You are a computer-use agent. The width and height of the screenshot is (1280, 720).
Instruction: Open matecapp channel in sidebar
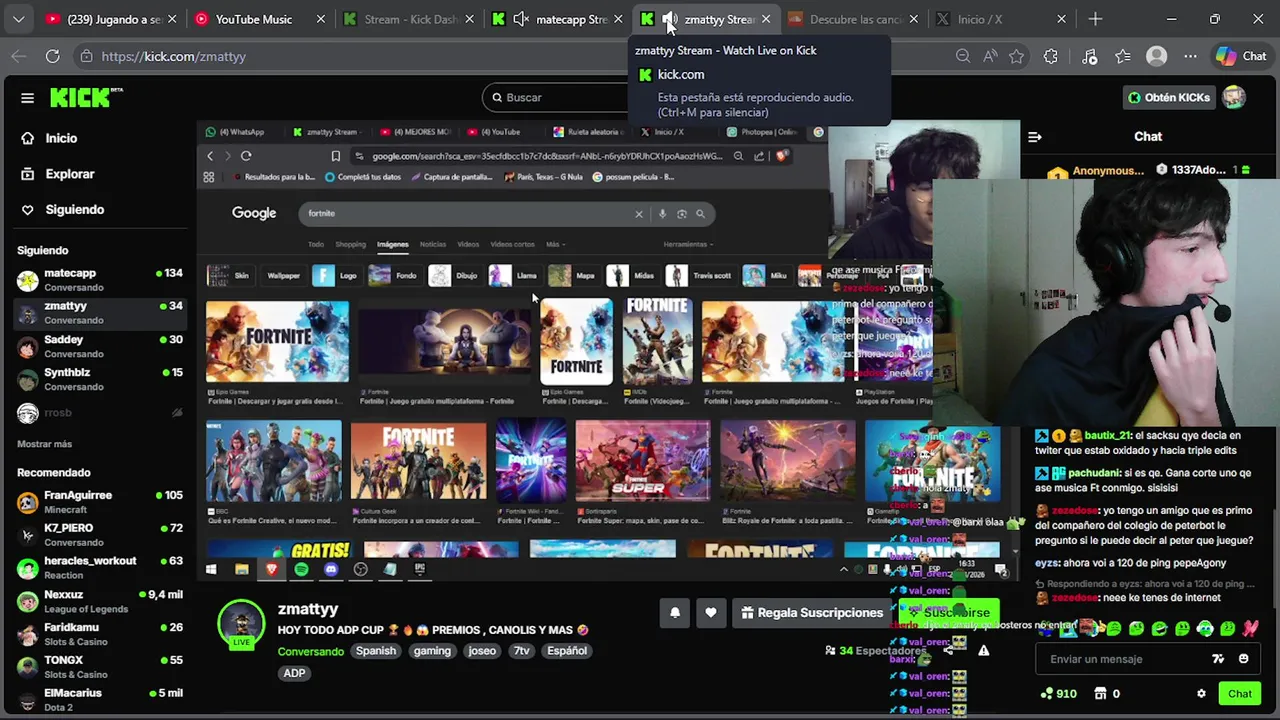point(100,280)
